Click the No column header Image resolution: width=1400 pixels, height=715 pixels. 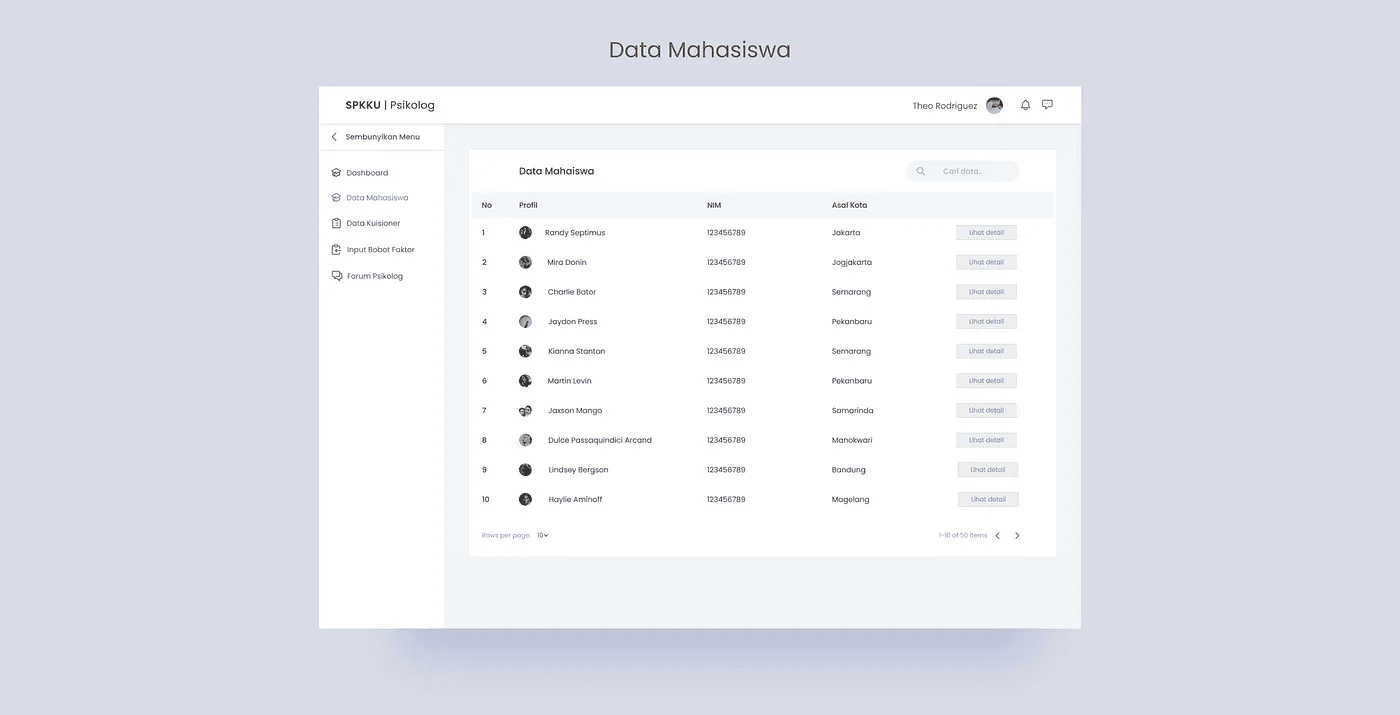[x=487, y=205]
